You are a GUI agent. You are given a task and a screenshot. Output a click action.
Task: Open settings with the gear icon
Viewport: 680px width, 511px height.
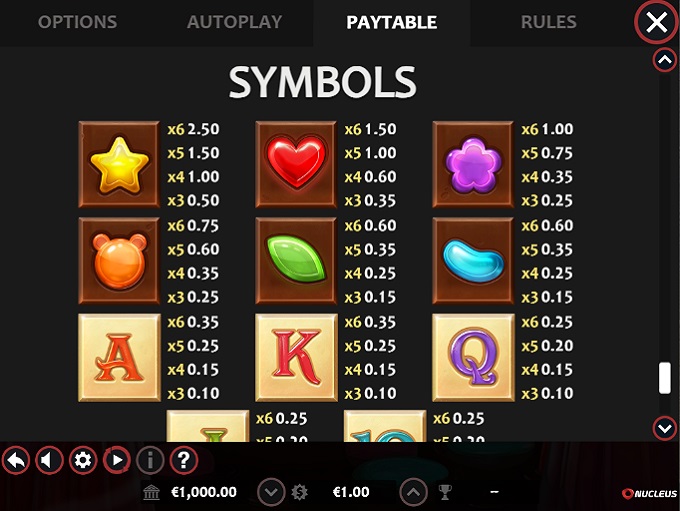pyautogui.click(x=83, y=460)
